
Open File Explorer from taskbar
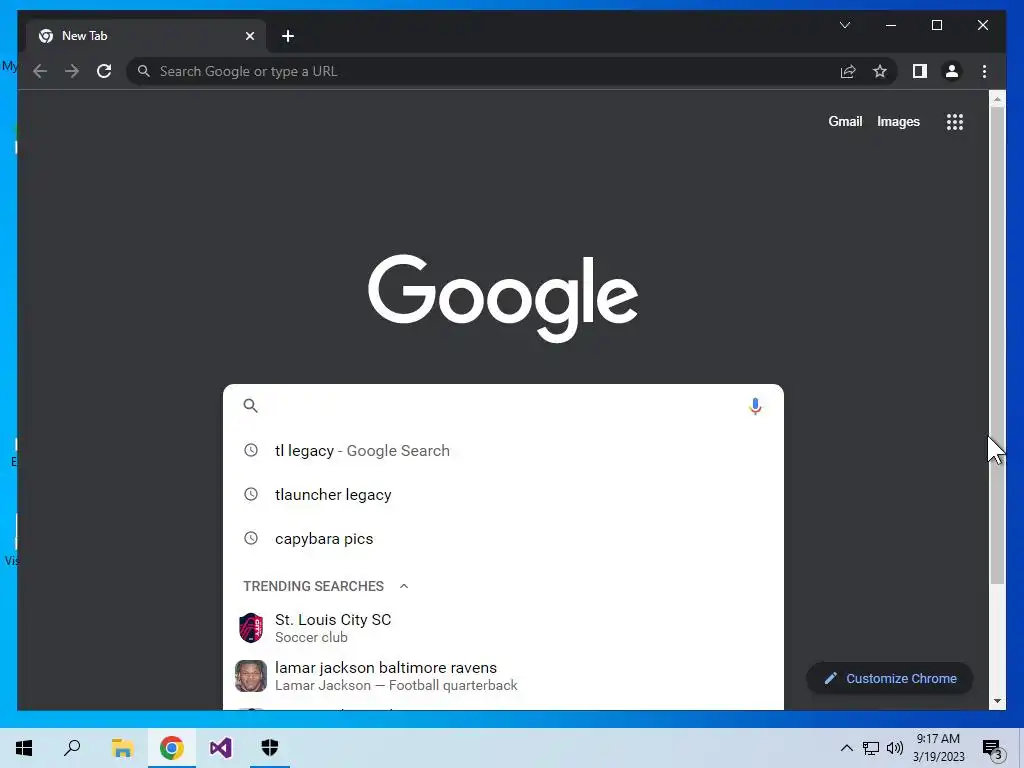point(122,748)
